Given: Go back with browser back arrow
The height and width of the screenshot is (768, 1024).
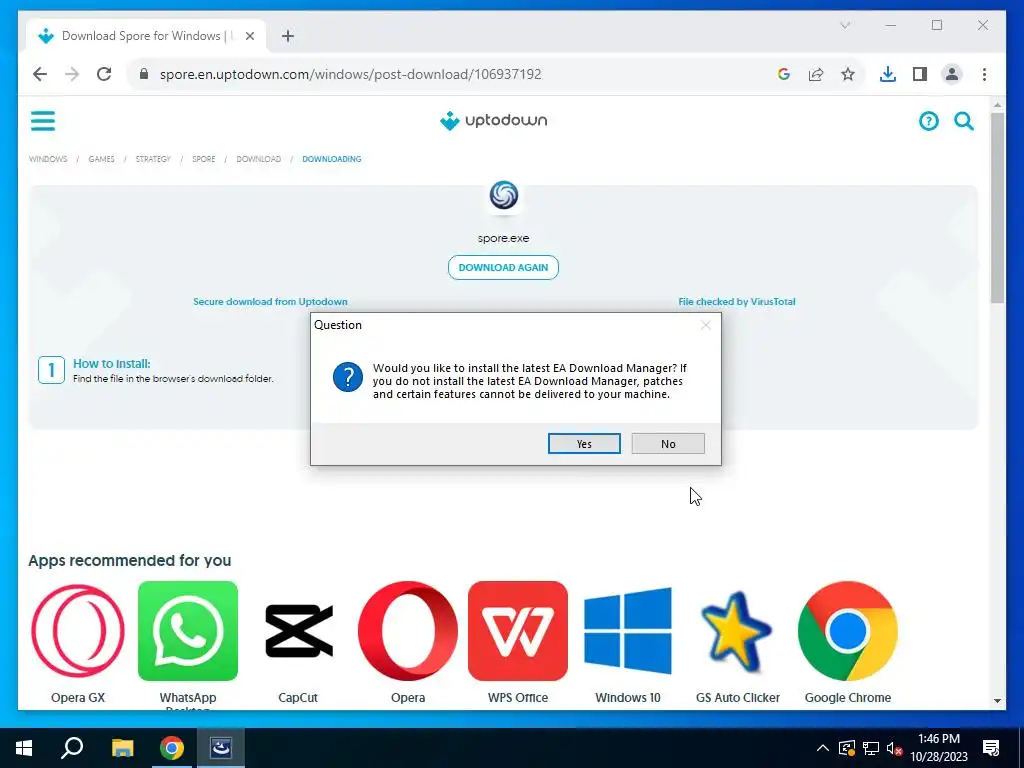Looking at the screenshot, I should click(40, 74).
